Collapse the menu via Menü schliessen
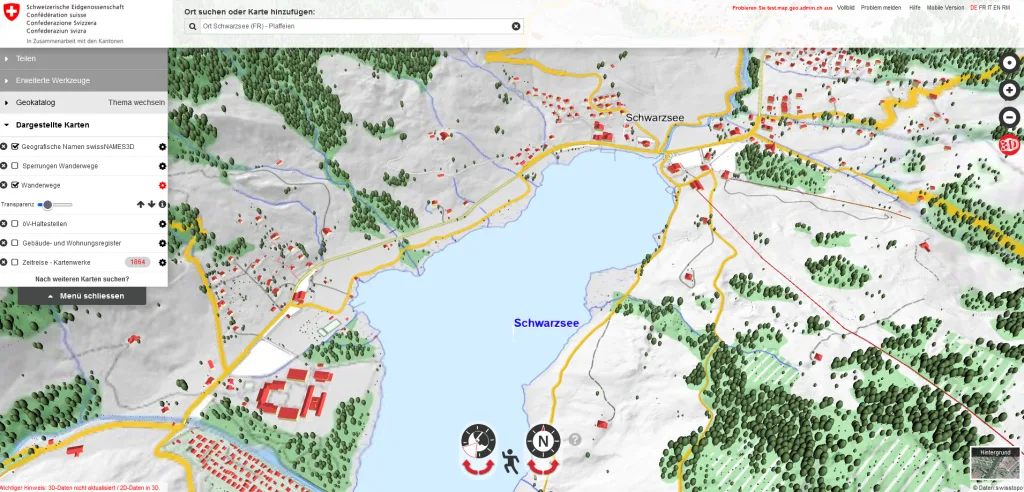 [x=82, y=296]
